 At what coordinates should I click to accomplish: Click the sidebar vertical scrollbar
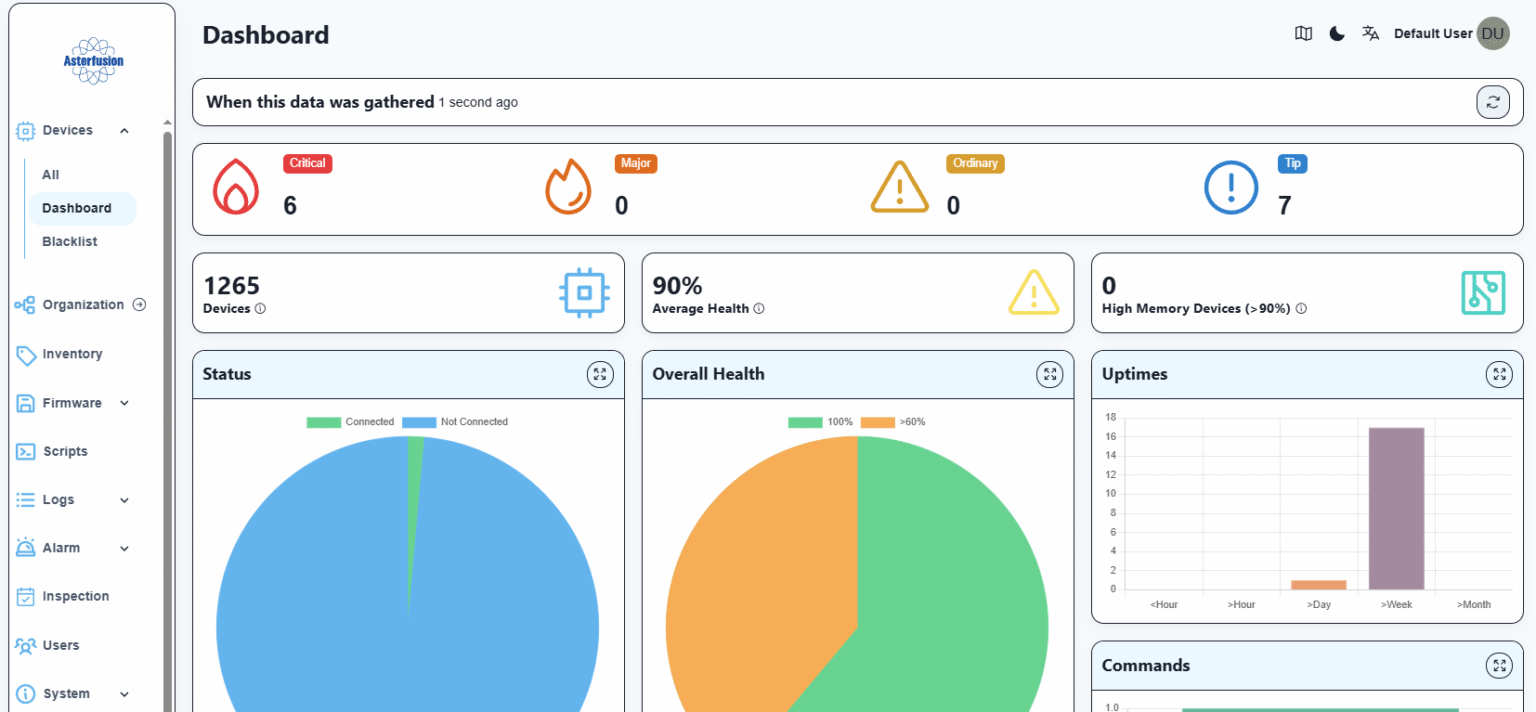167,420
